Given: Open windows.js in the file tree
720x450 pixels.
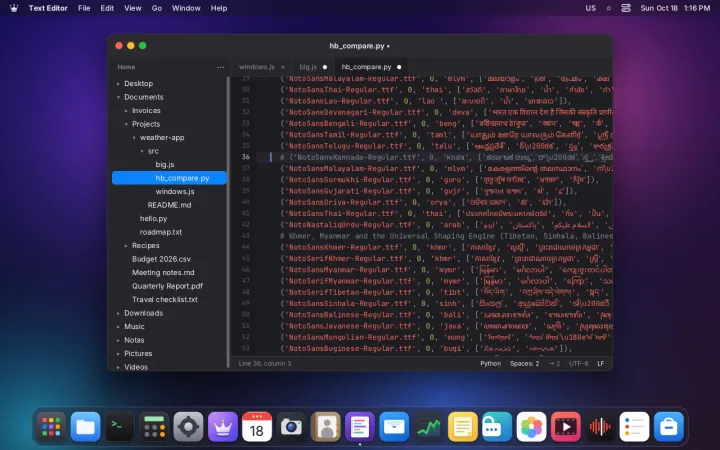Looking at the screenshot, I should point(169,191).
